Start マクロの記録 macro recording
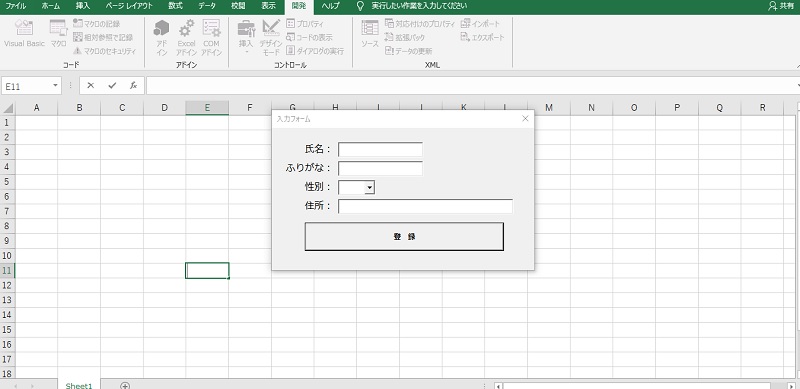The width and height of the screenshot is (800, 389). click(97, 23)
